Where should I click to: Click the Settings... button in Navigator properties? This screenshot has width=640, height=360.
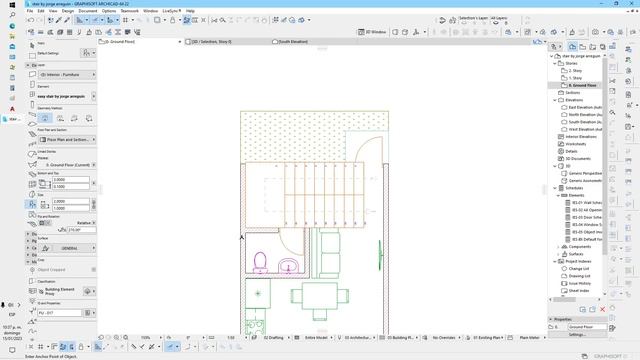[x=577, y=334]
